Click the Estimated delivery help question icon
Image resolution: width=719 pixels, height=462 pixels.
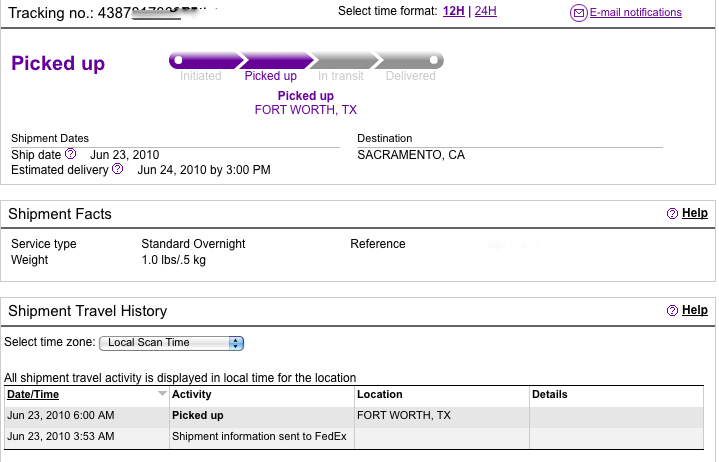(118, 170)
